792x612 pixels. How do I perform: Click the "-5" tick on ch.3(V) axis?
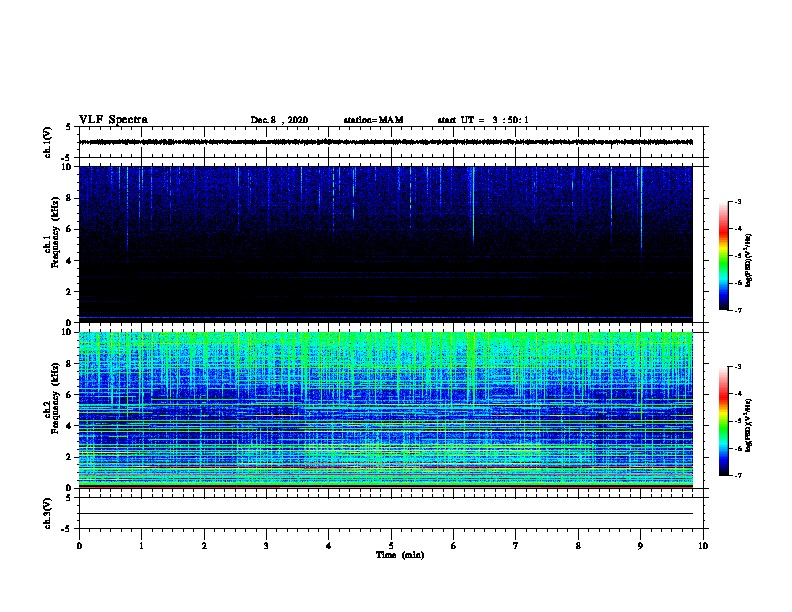coord(67,529)
